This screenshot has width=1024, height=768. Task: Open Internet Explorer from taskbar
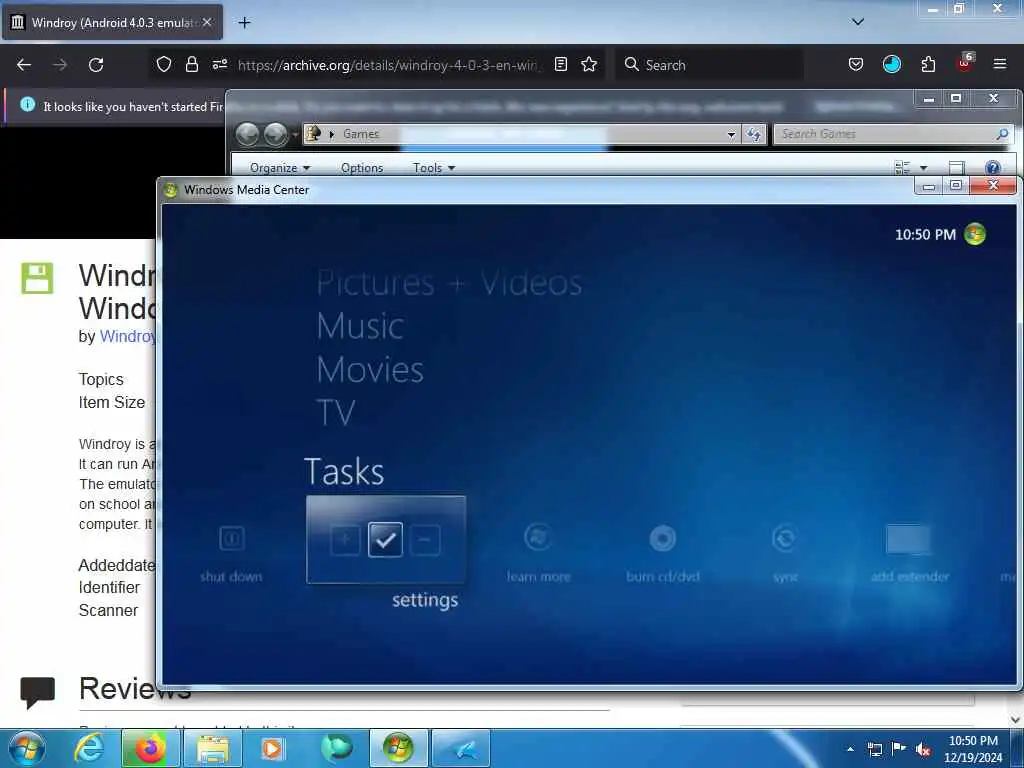88,748
